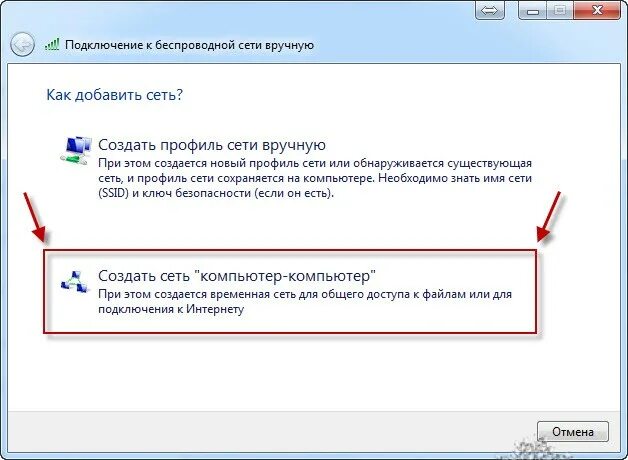Viewport: 628px width, 460px height.
Task: Minimize the wizard window
Action: coord(533,10)
